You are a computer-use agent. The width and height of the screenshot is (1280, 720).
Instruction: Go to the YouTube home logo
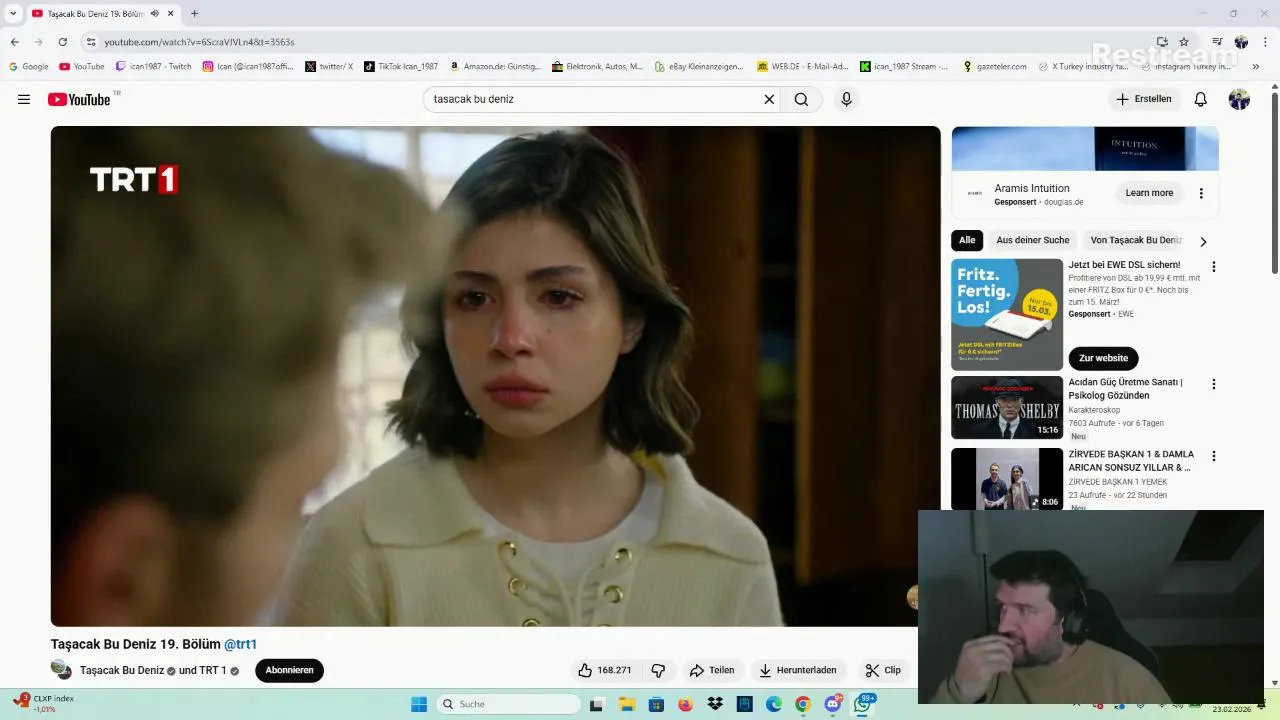pyautogui.click(x=78, y=99)
